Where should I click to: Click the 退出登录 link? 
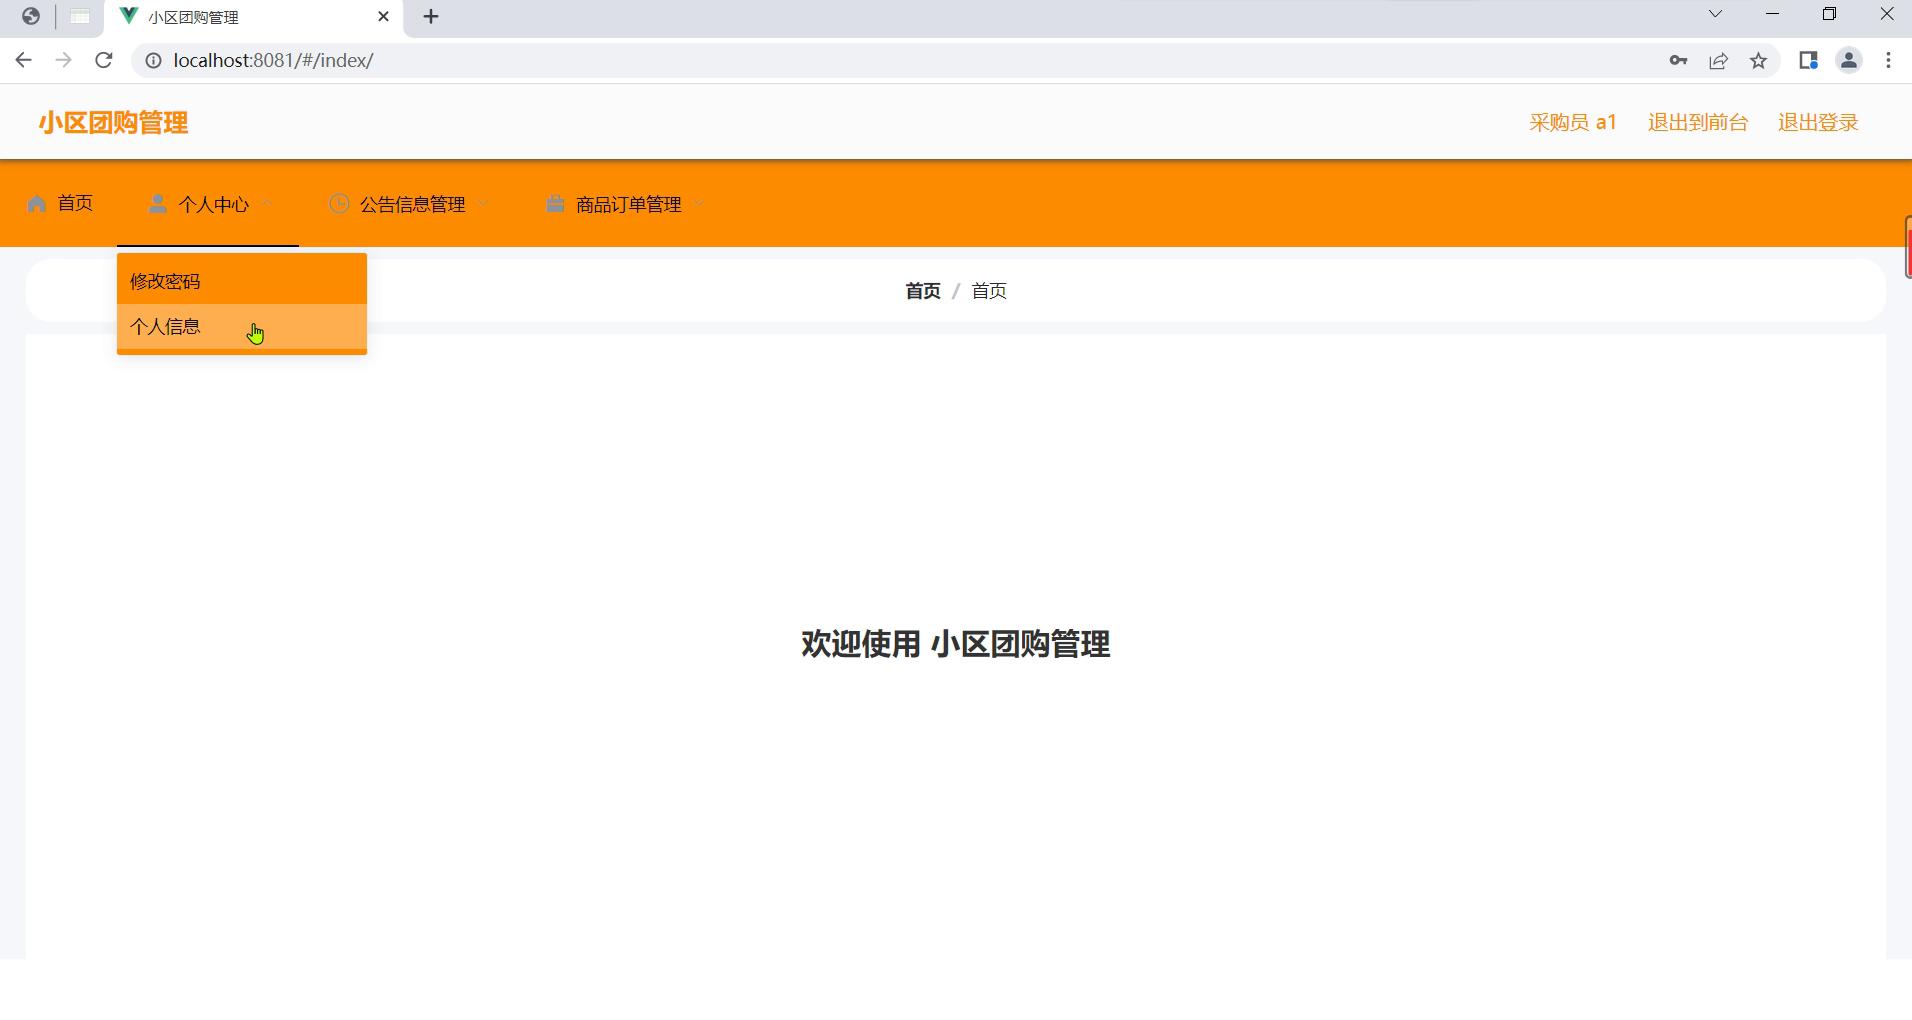(x=1817, y=122)
